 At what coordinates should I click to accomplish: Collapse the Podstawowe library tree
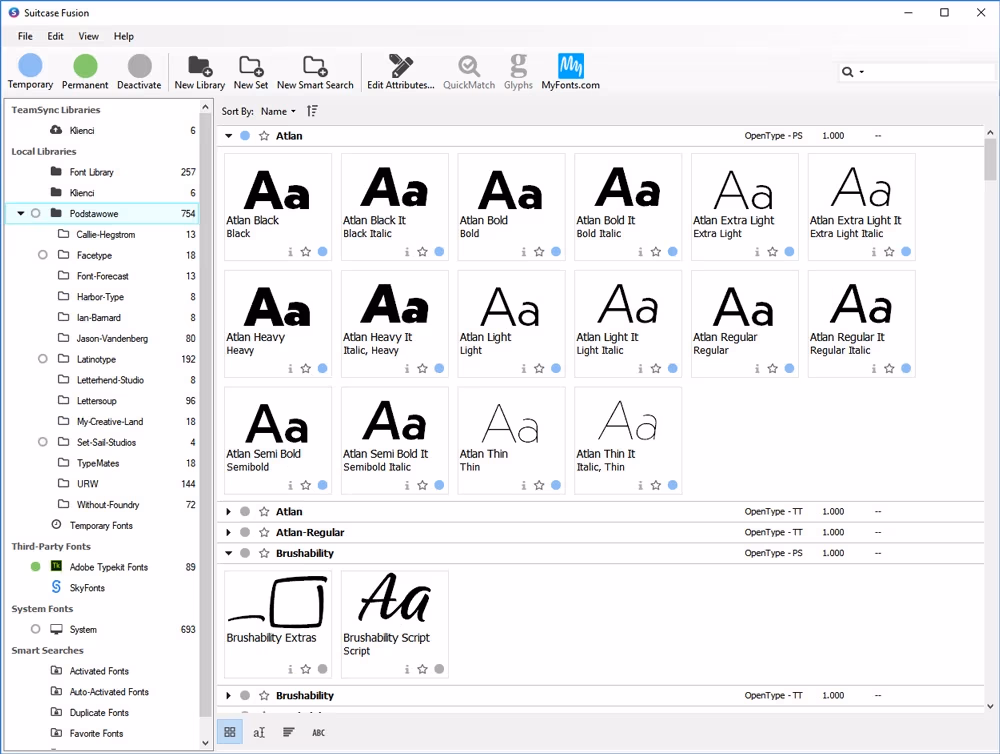tap(21, 213)
